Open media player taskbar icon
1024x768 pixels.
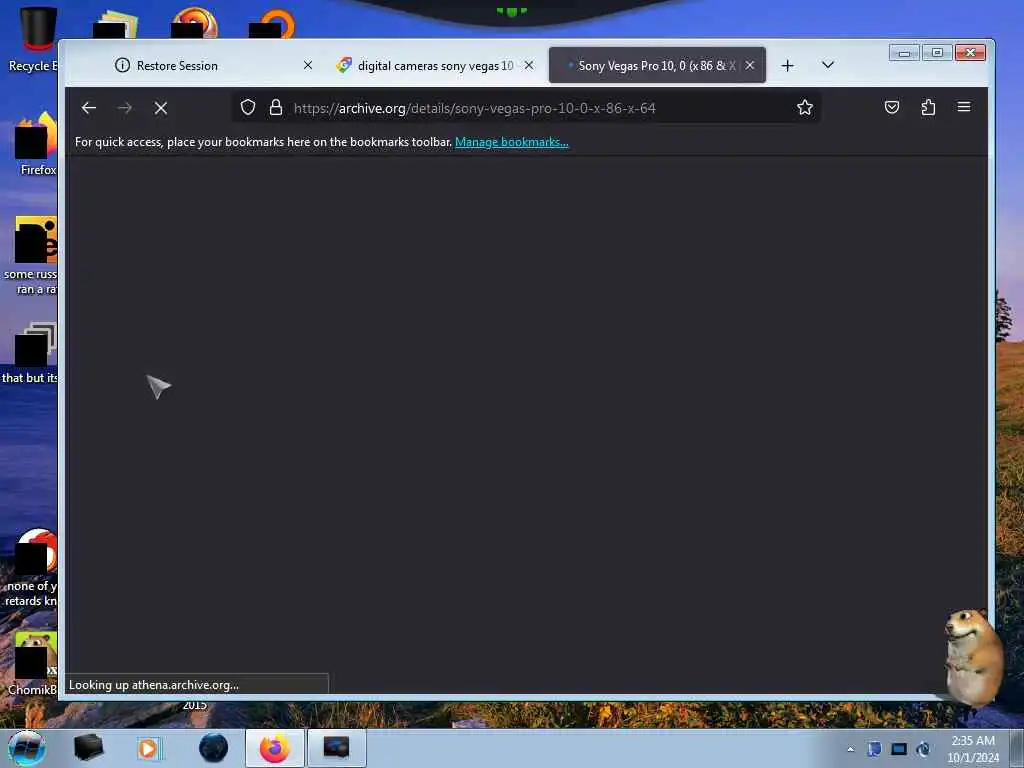[x=149, y=748]
